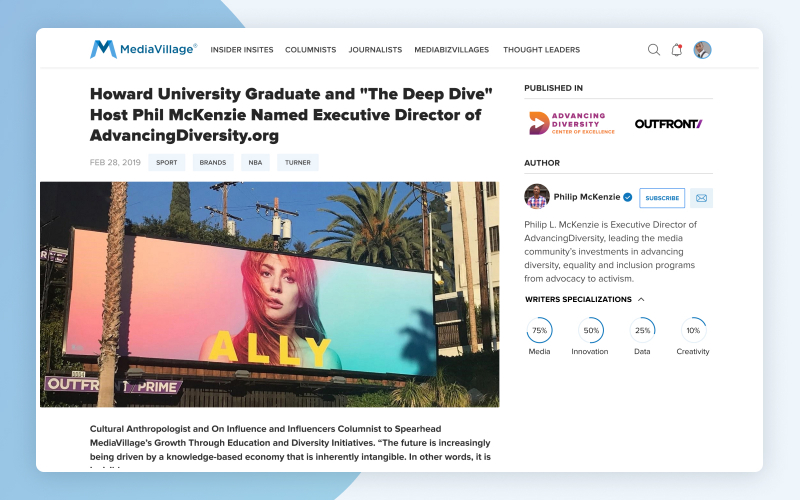800x500 pixels.
Task: Open the notifications bell
Action: pos(677,49)
